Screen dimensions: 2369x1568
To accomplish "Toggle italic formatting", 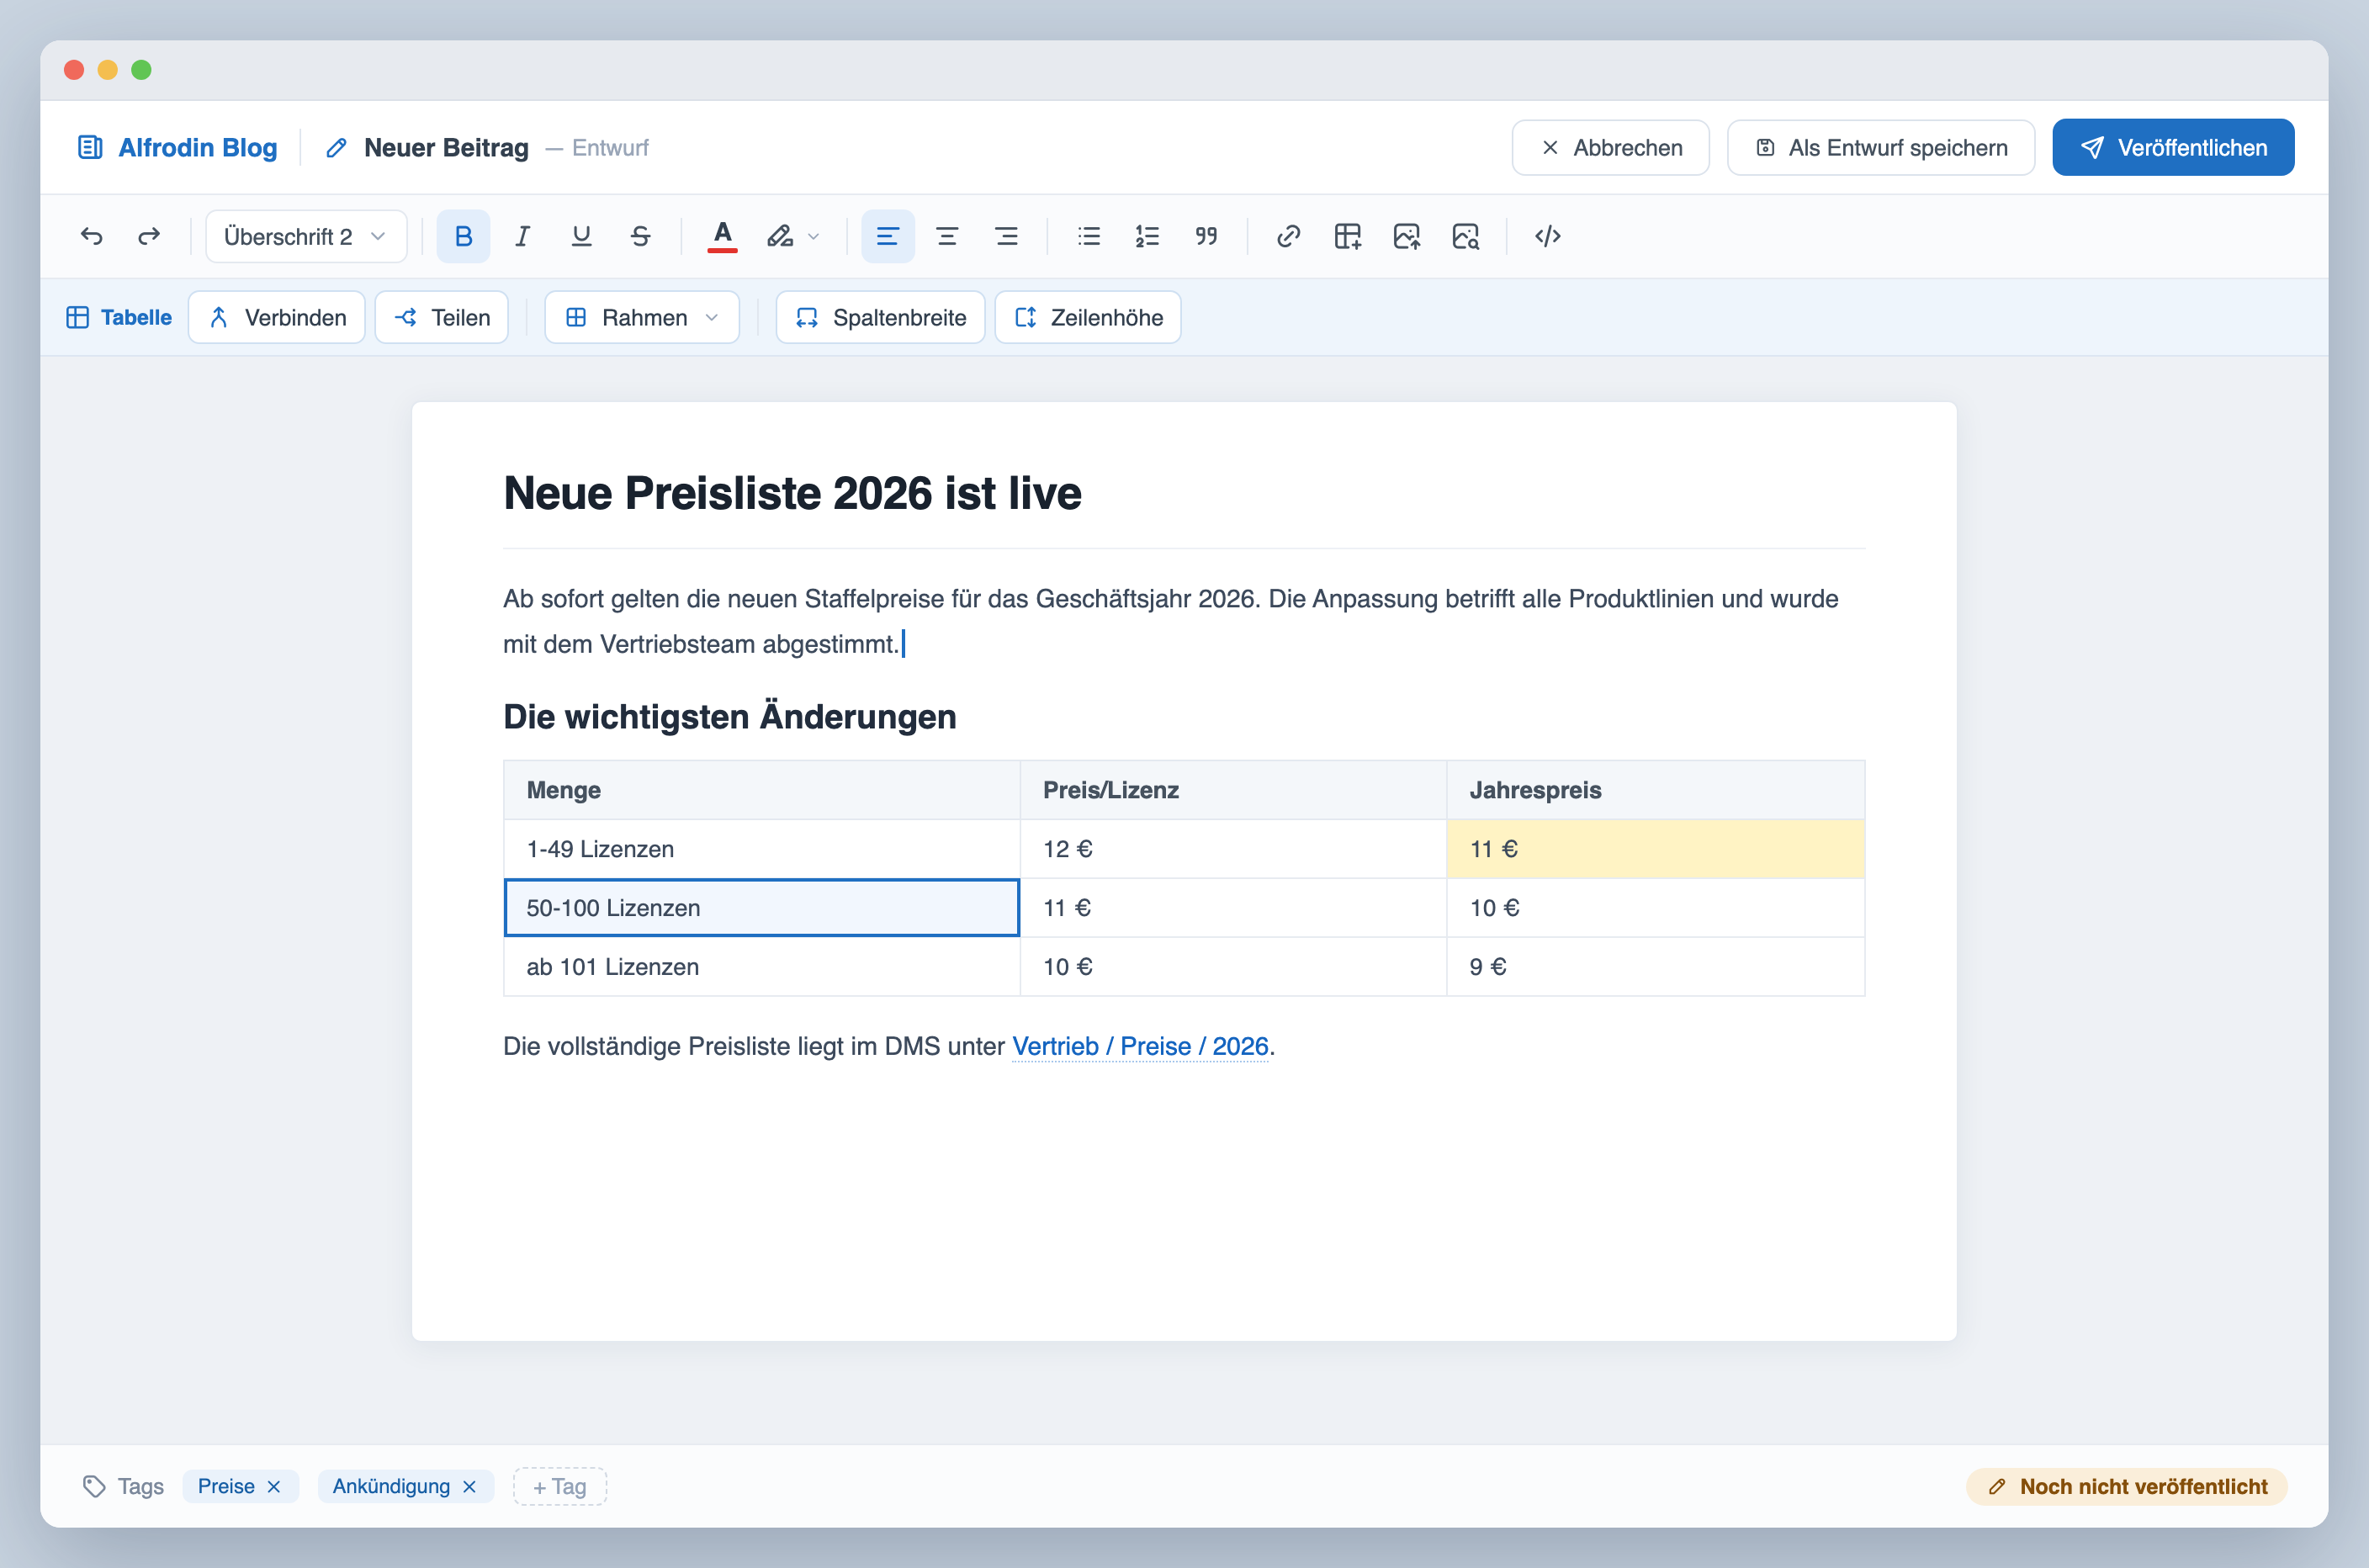I will pyautogui.click(x=522, y=236).
